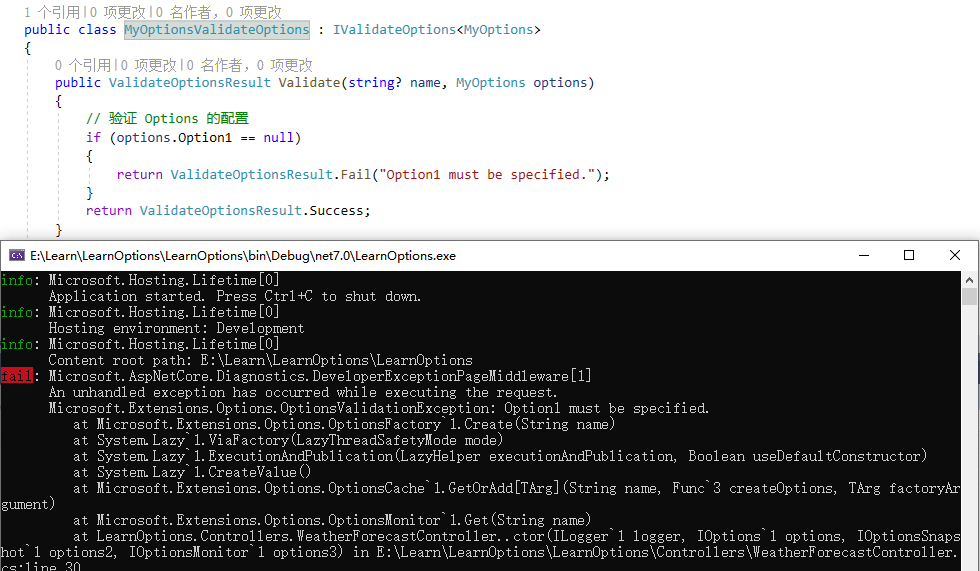This screenshot has width=980, height=571.
Task: Click the green Options comment line
Action: click(x=167, y=118)
